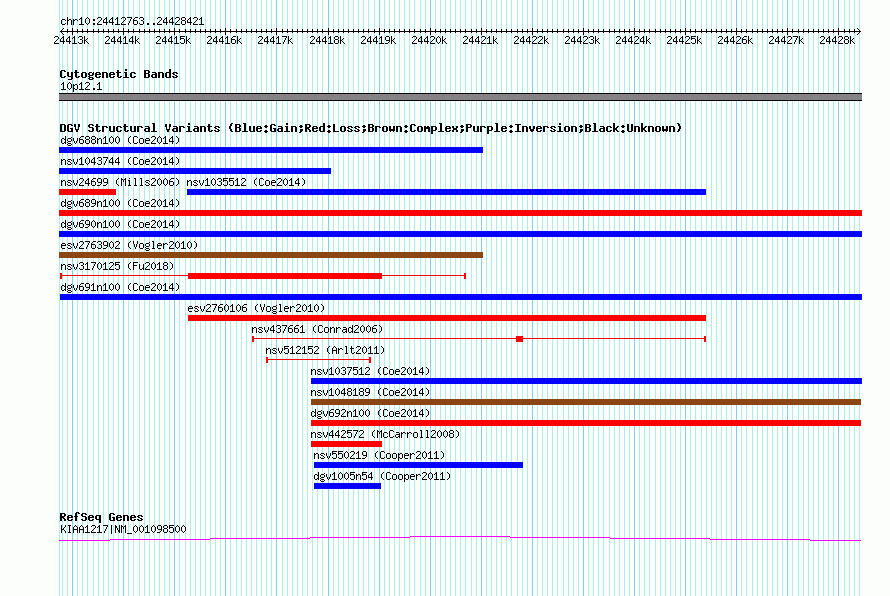
Task: Click the thick red segment of nsv3170125
Action: click(285, 276)
